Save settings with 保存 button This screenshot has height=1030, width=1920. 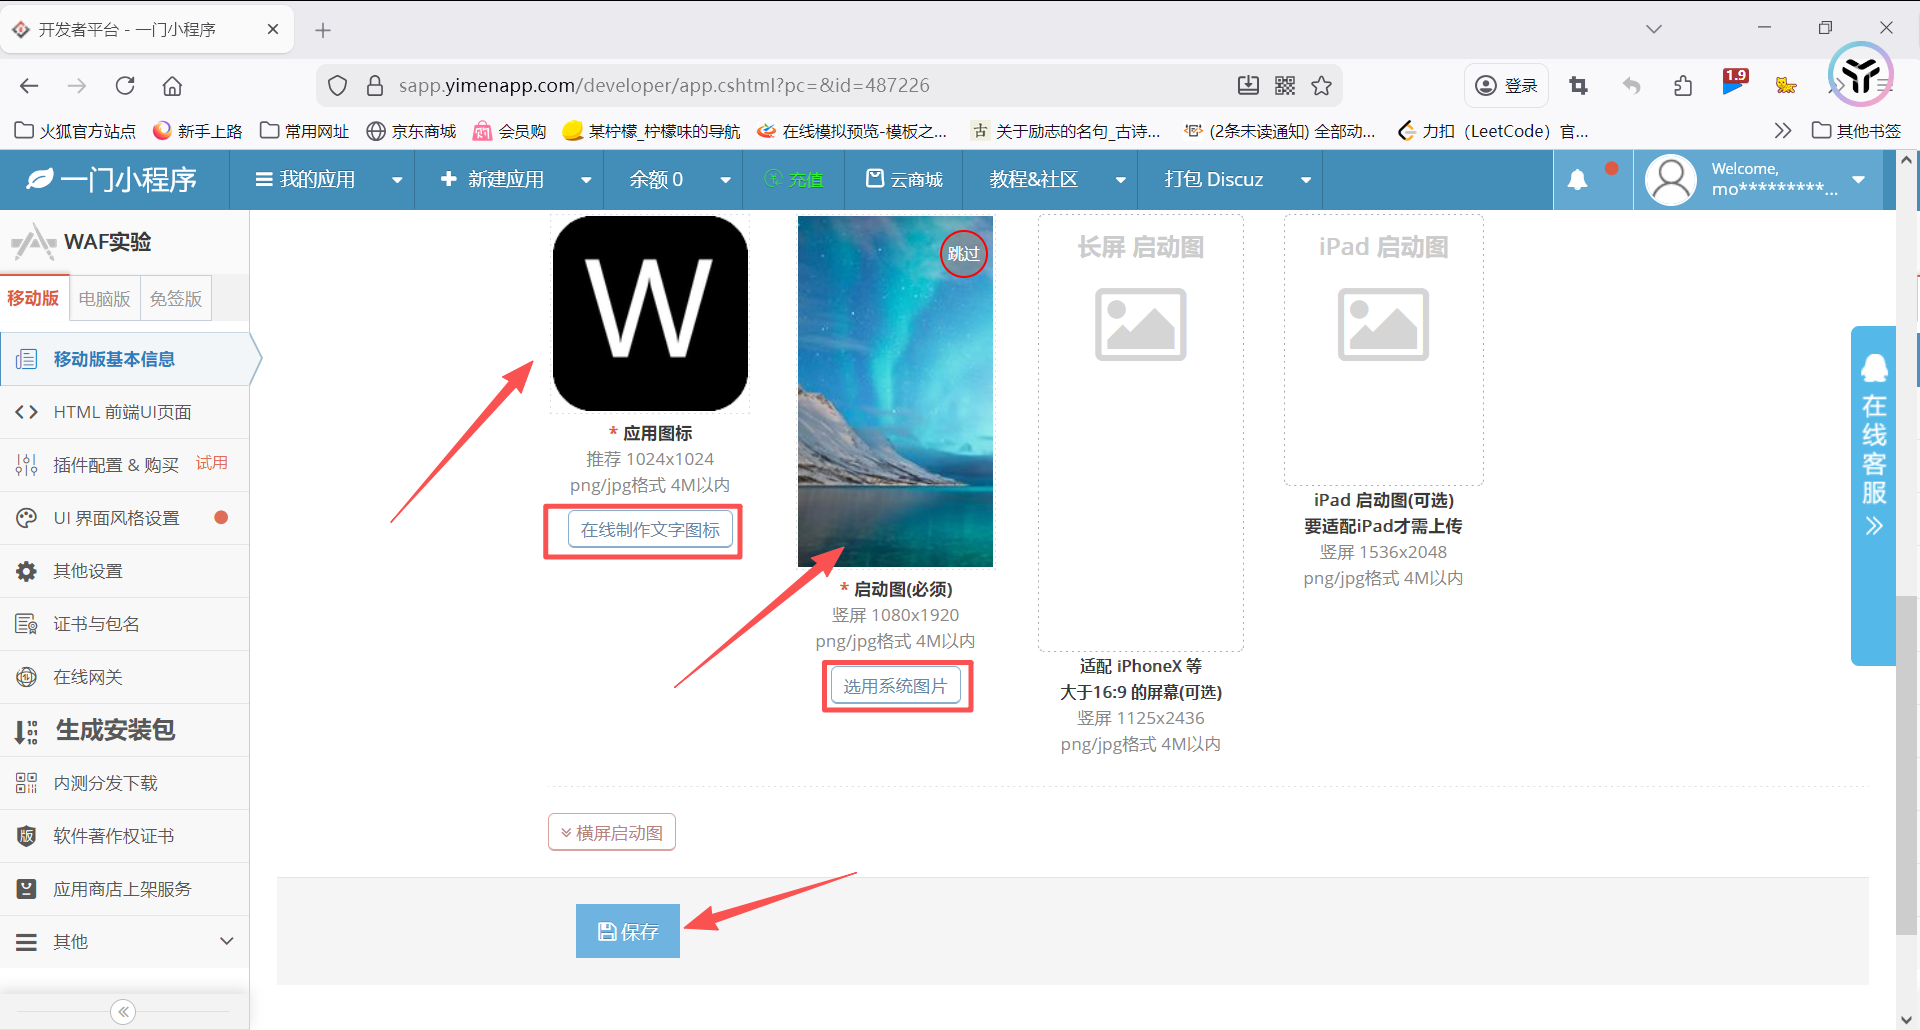click(x=628, y=931)
